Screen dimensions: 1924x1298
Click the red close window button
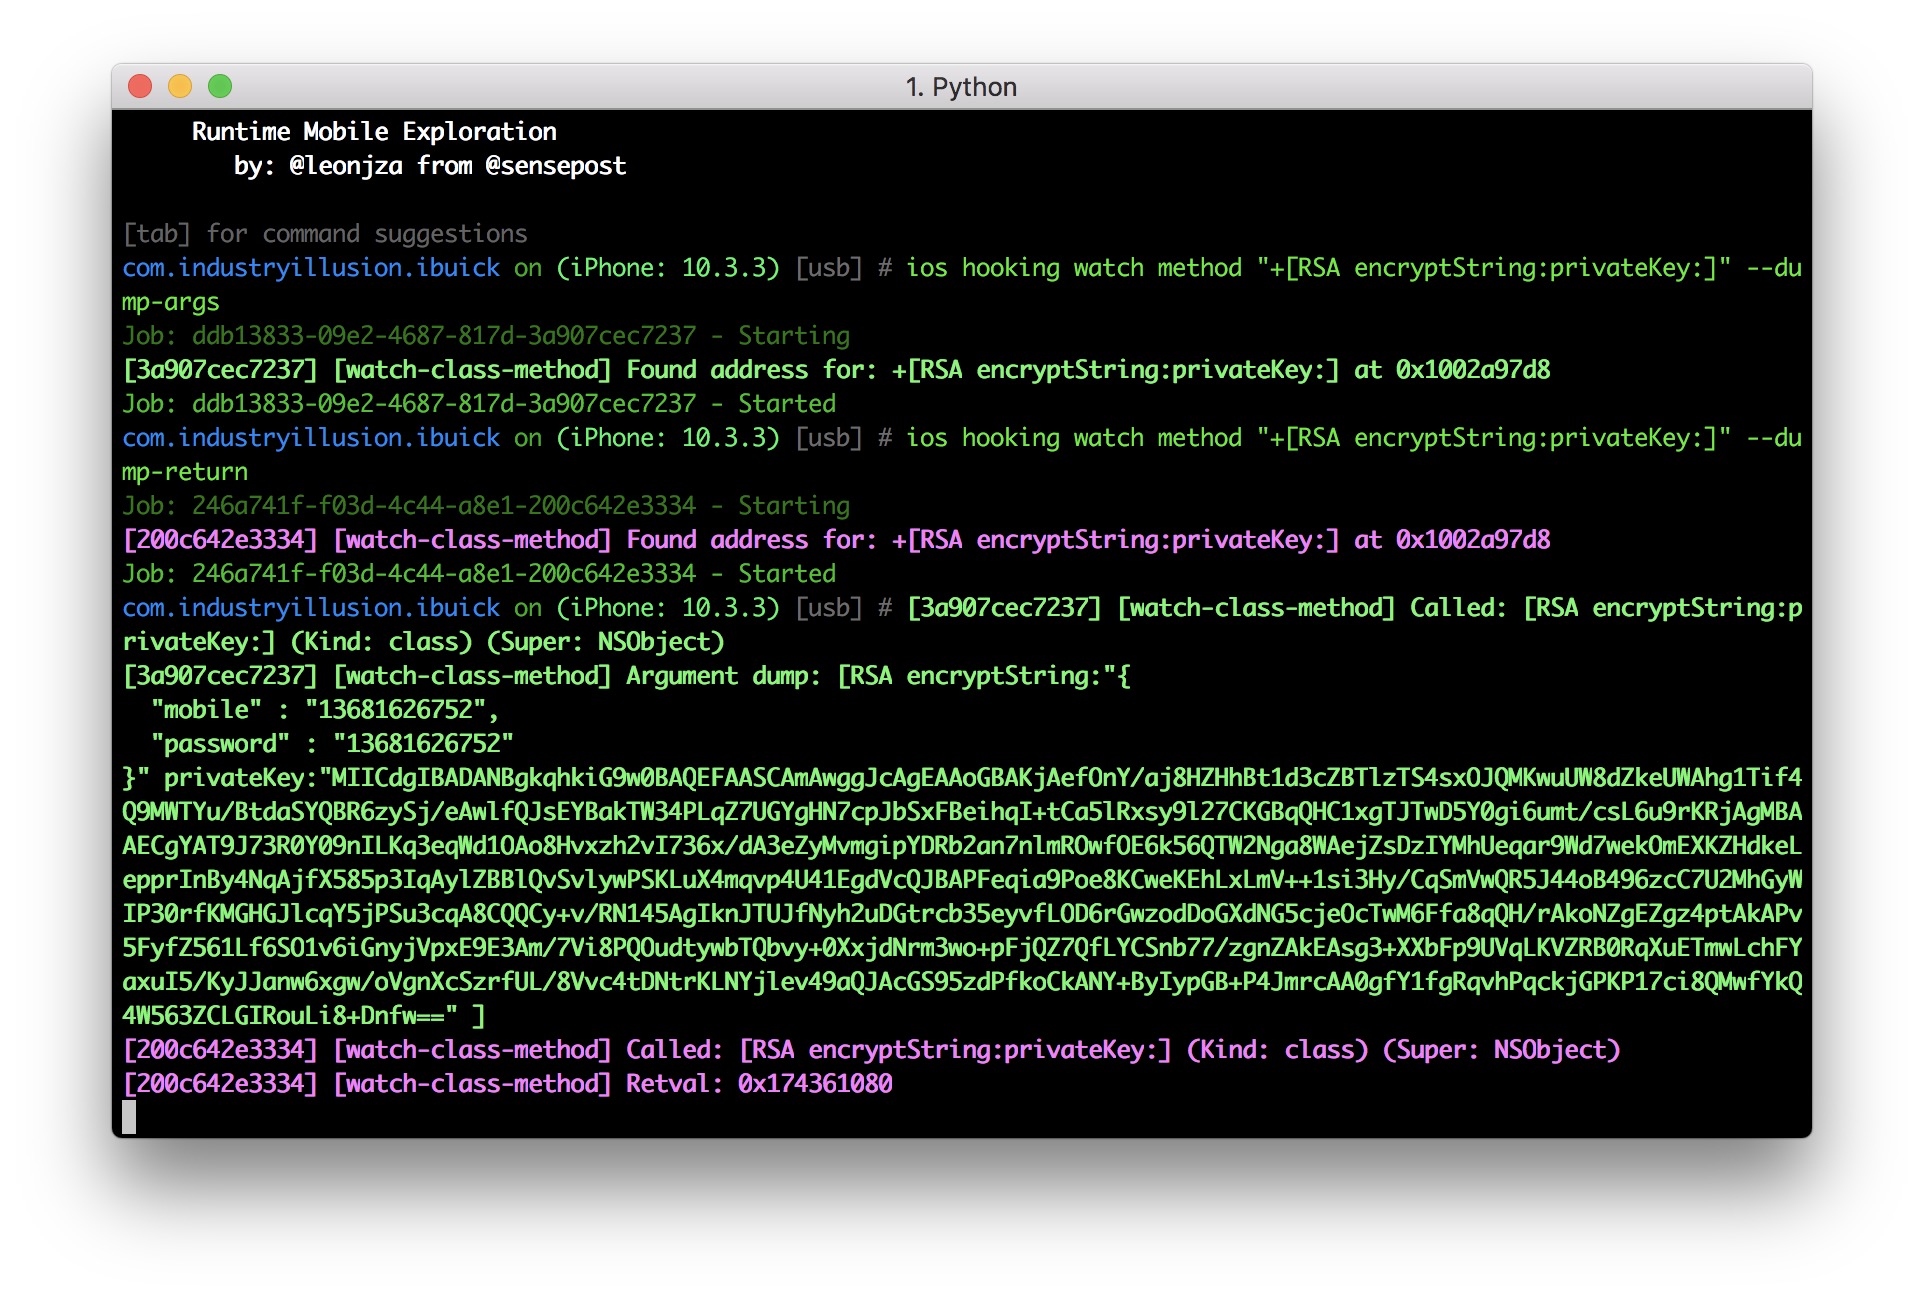click(x=140, y=87)
